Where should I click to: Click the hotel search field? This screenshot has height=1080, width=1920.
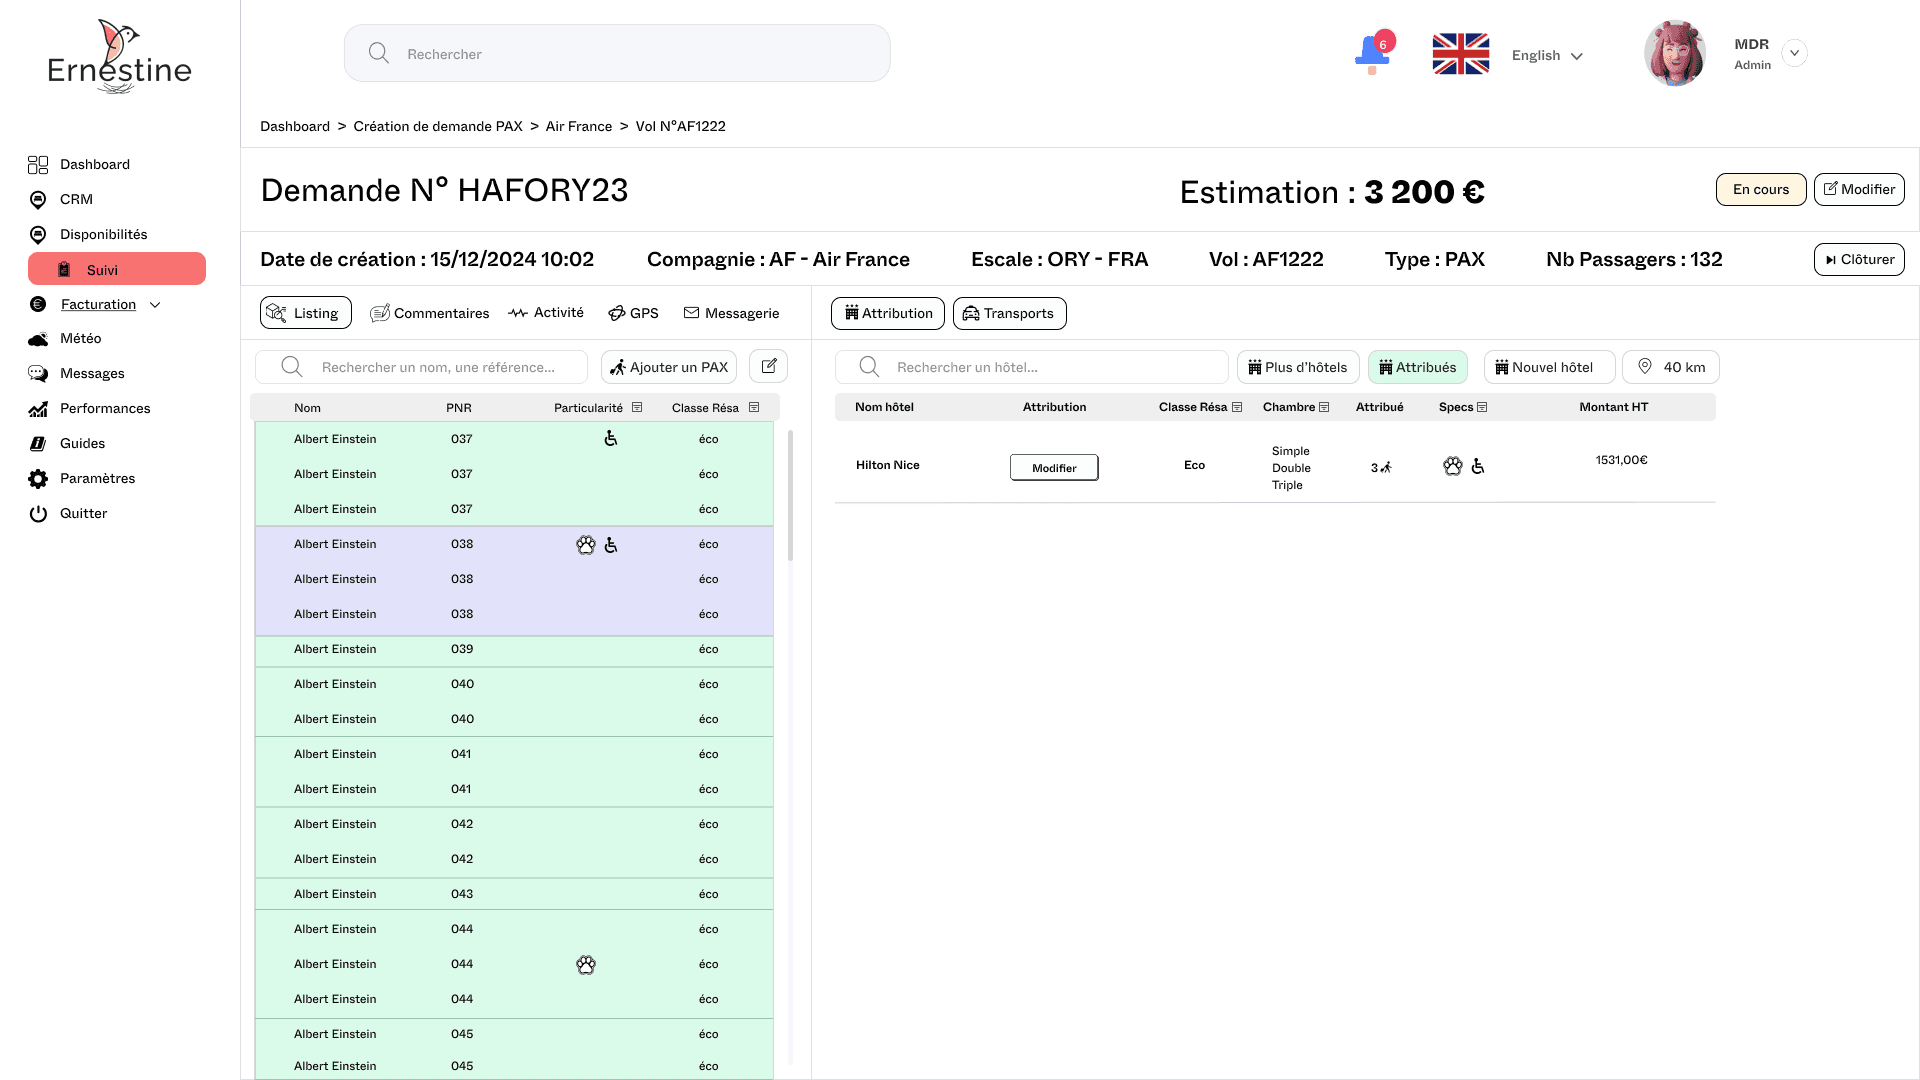[x=1030, y=367]
